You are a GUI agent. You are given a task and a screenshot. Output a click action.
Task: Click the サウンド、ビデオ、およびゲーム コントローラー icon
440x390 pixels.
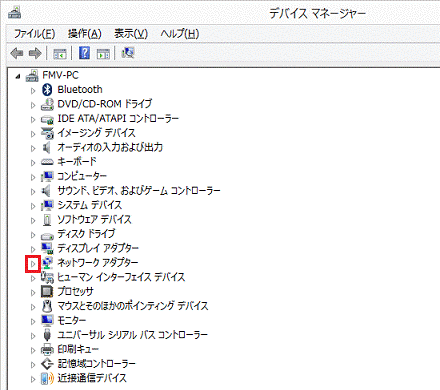tap(46, 191)
